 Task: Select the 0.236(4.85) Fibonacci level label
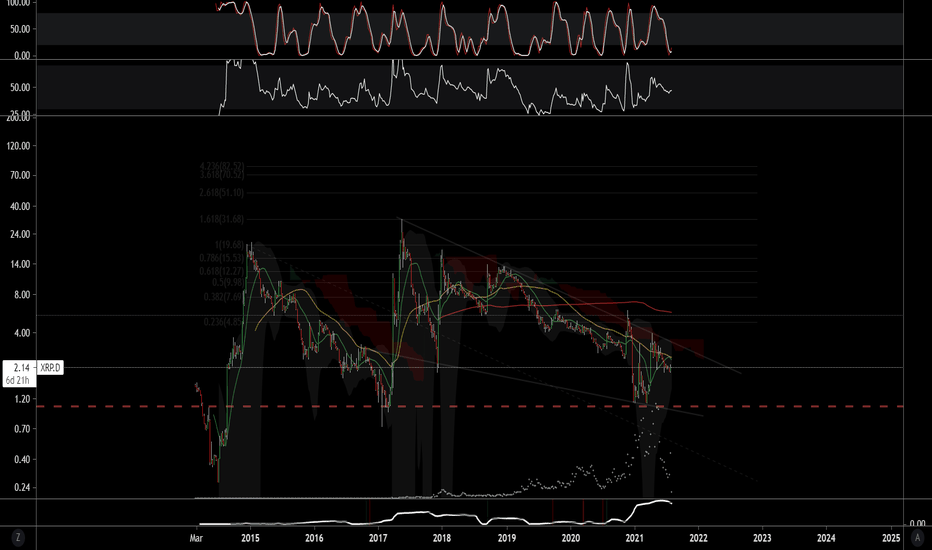[223, 322]
